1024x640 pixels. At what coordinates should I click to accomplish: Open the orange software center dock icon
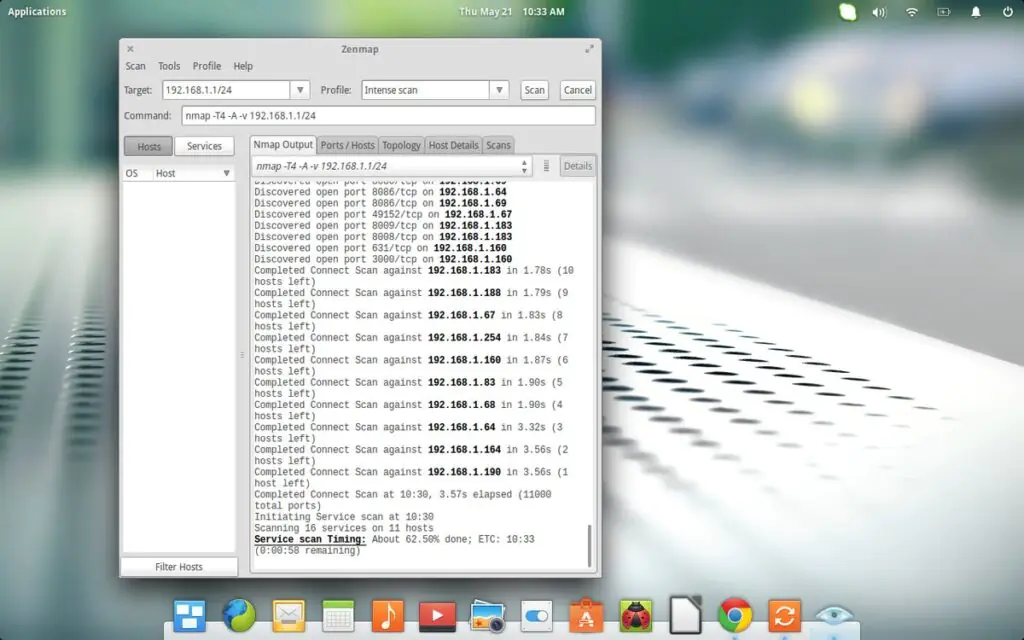[586, 615]
